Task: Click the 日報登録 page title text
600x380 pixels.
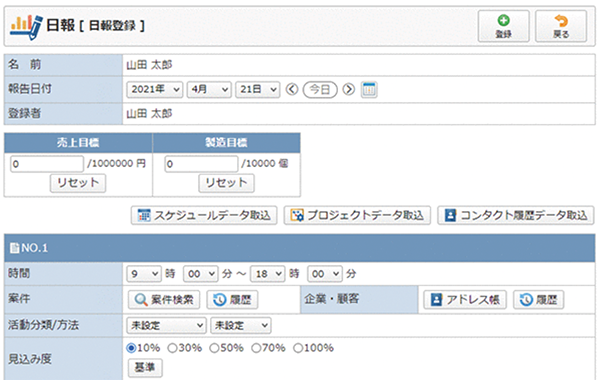Action: pyautogui.click(x=112, y=26)
